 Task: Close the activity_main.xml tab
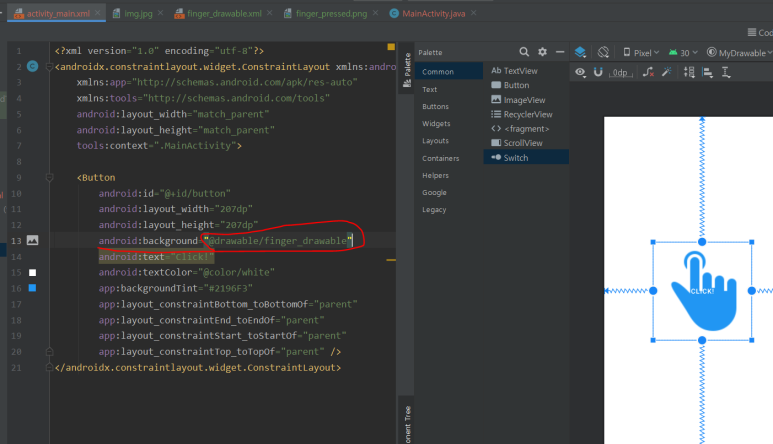tap(98, 13)
